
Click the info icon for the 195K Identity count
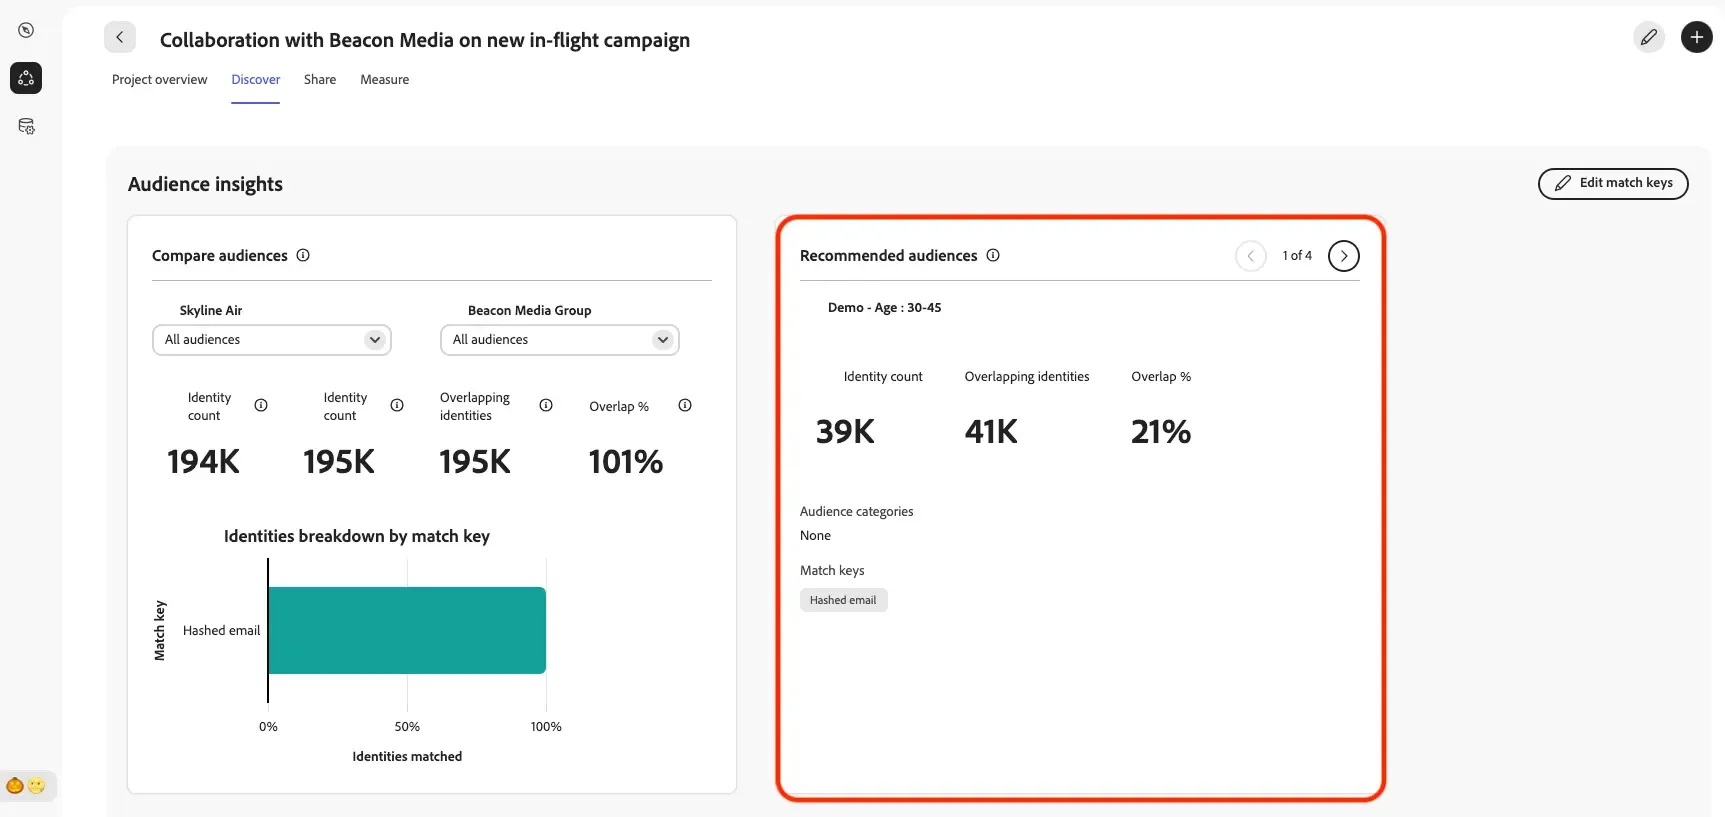397,405
